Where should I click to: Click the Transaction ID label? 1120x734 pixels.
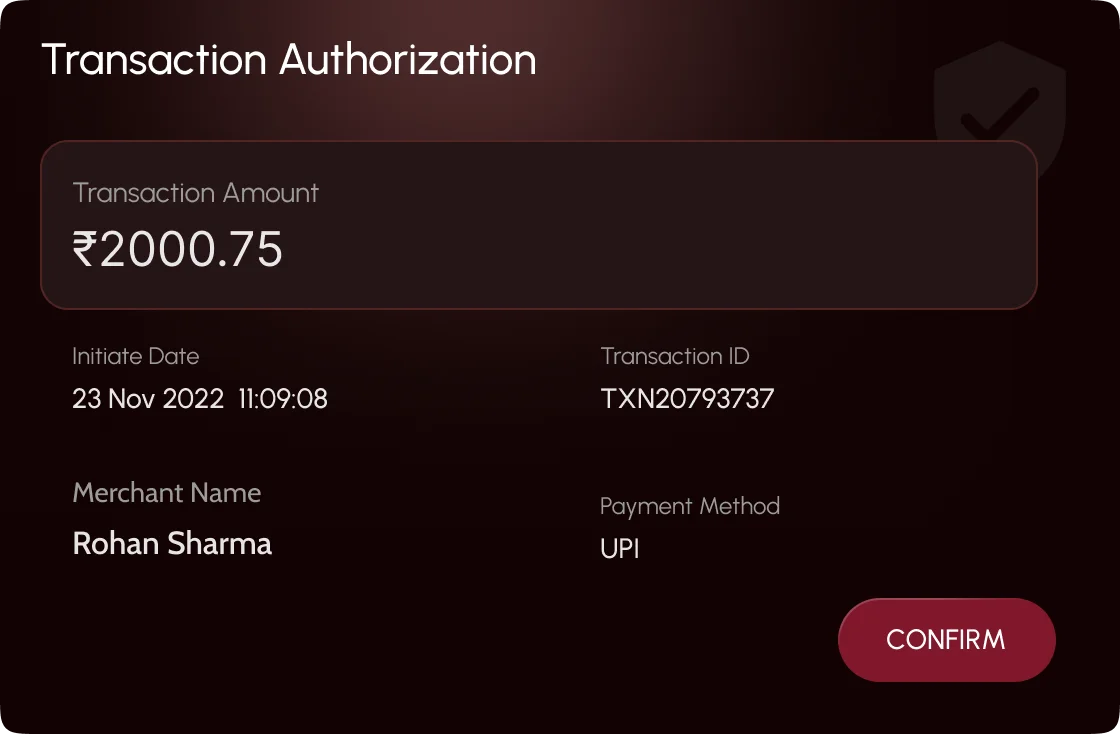pyautogui.click(x=674, y=356)
